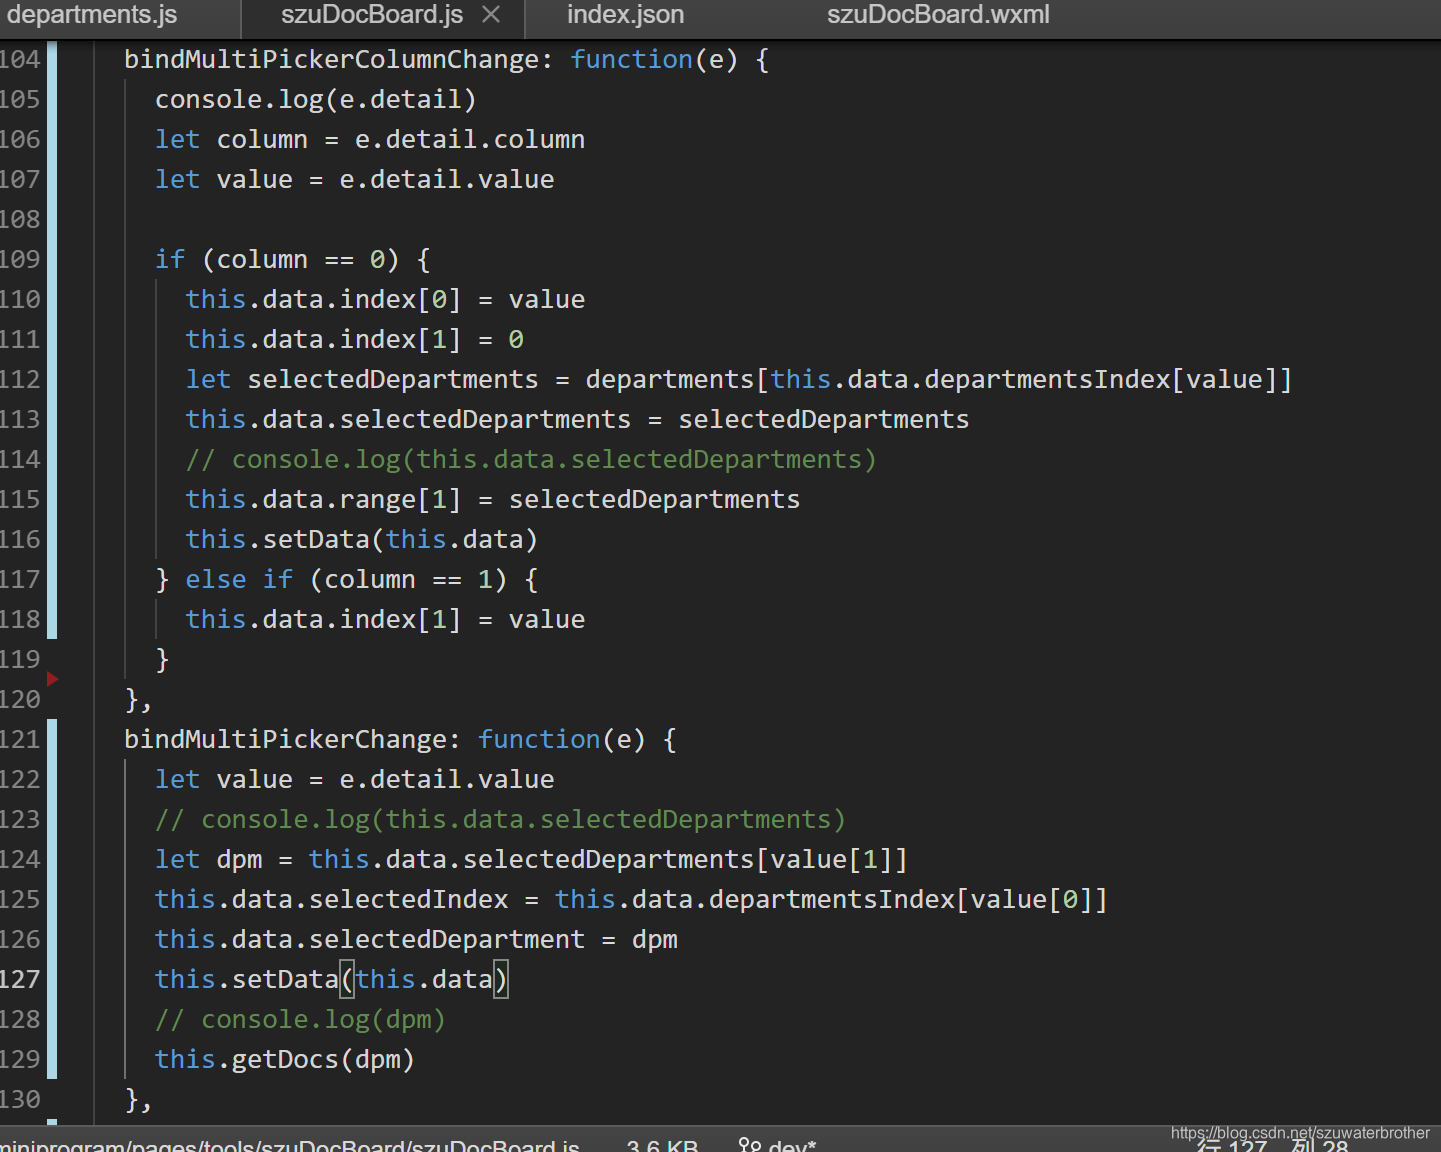Switch to the szuDocBoard.js tab
The height and width of the screenshot is (1152, 1441).
(372, 15)
